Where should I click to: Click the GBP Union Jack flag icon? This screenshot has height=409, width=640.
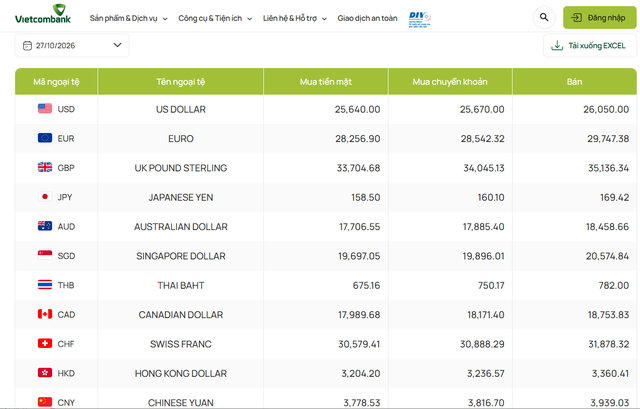[45, 167]
